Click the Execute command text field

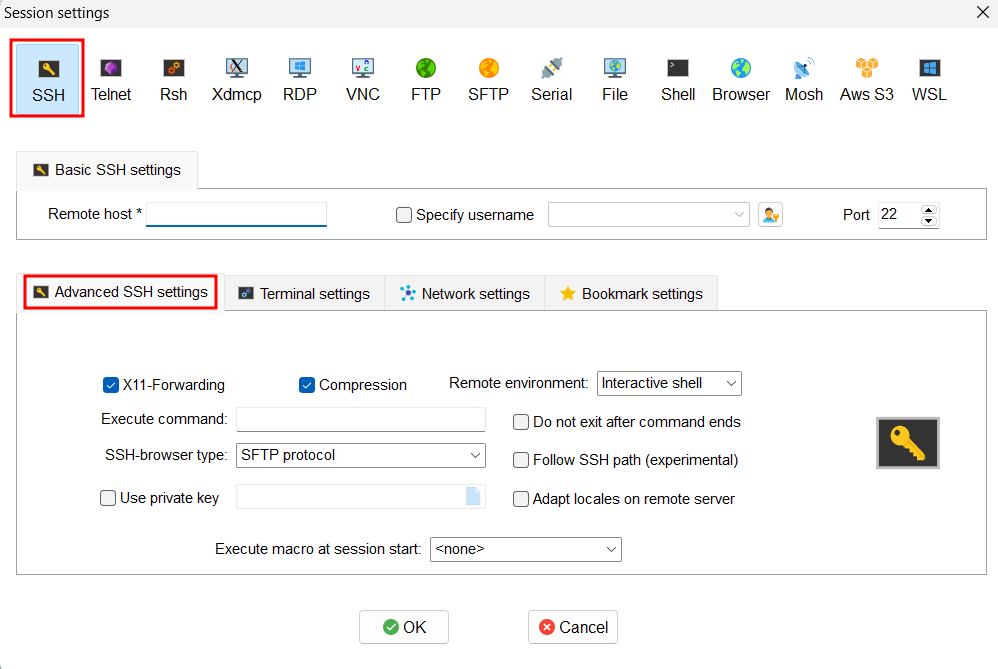coord(361,419)
